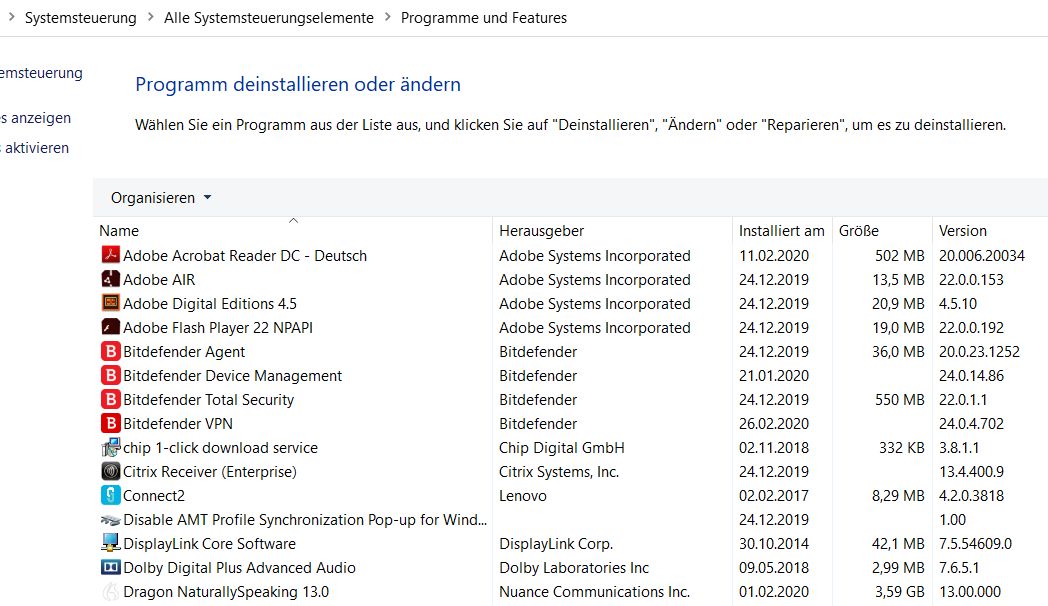Select Dragon NaturallySpeaking 13.0 name
Viewport: 1048px width, 606px height.
coord(226,593)
